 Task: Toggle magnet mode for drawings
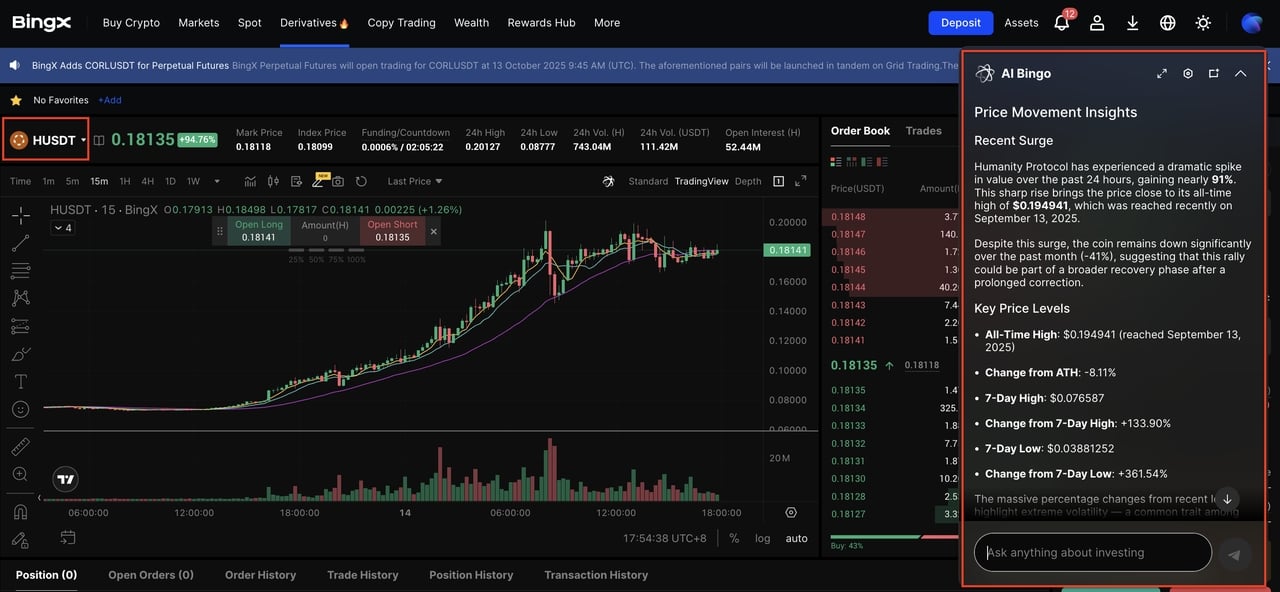(x=20, y=512)
